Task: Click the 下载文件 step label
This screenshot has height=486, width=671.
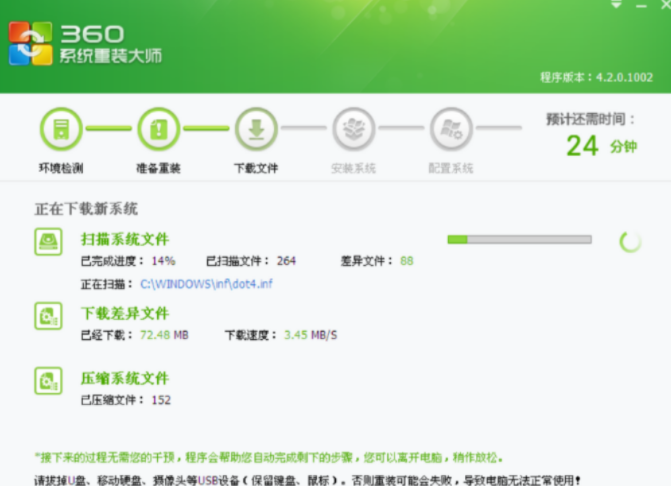Action: point(256,168)
